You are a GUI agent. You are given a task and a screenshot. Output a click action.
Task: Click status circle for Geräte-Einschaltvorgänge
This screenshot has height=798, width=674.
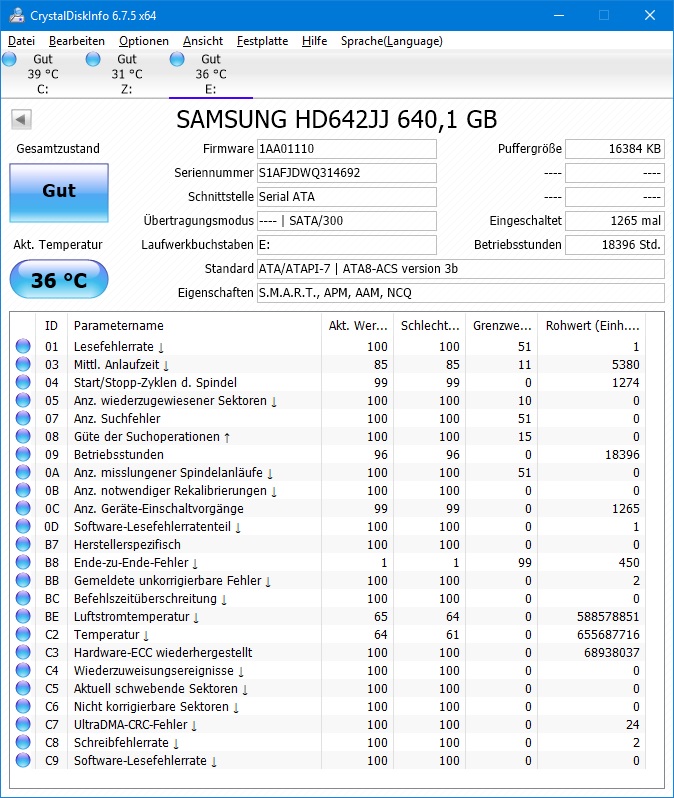(x=23, y=508)
